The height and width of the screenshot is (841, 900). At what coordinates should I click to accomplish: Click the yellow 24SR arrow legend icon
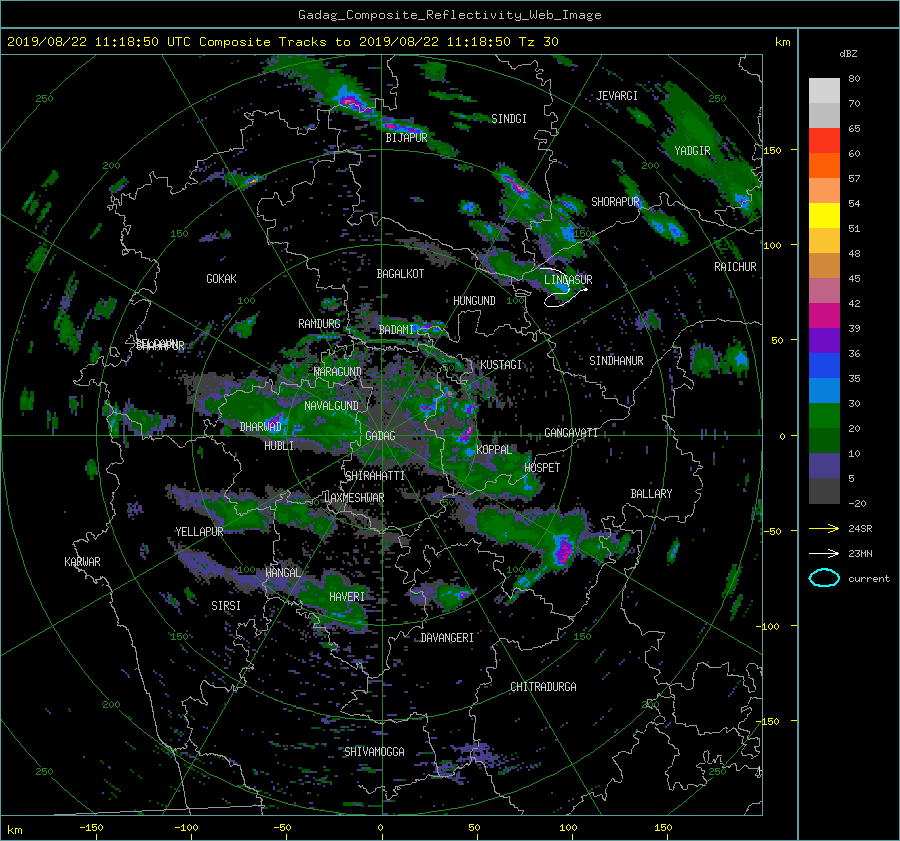pyautogui.click(x=824, y=528)
